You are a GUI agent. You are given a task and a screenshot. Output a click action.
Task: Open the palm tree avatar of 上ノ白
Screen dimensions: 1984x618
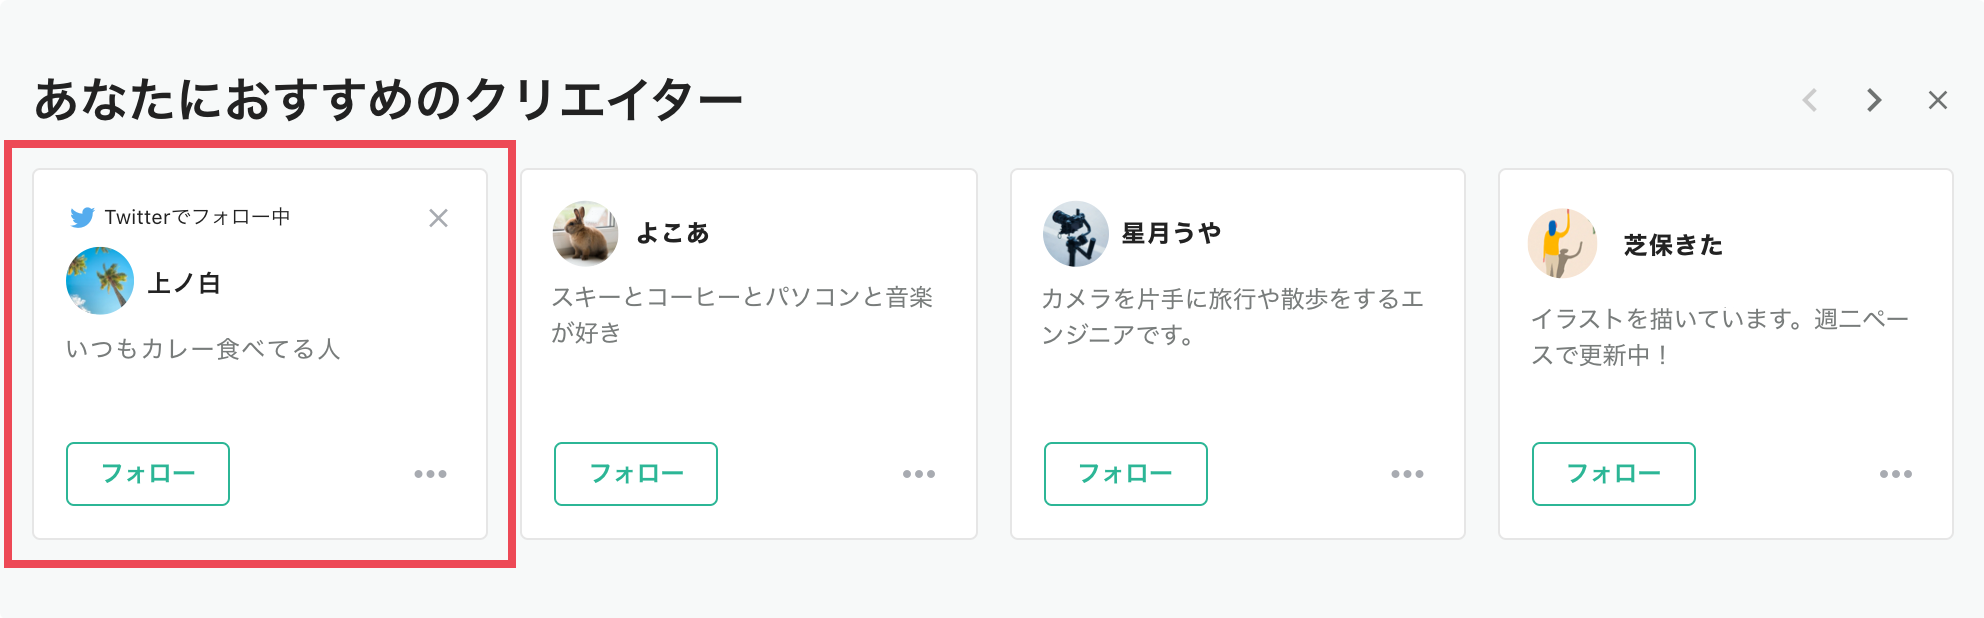pyautogui.click(x=100, y=281)
